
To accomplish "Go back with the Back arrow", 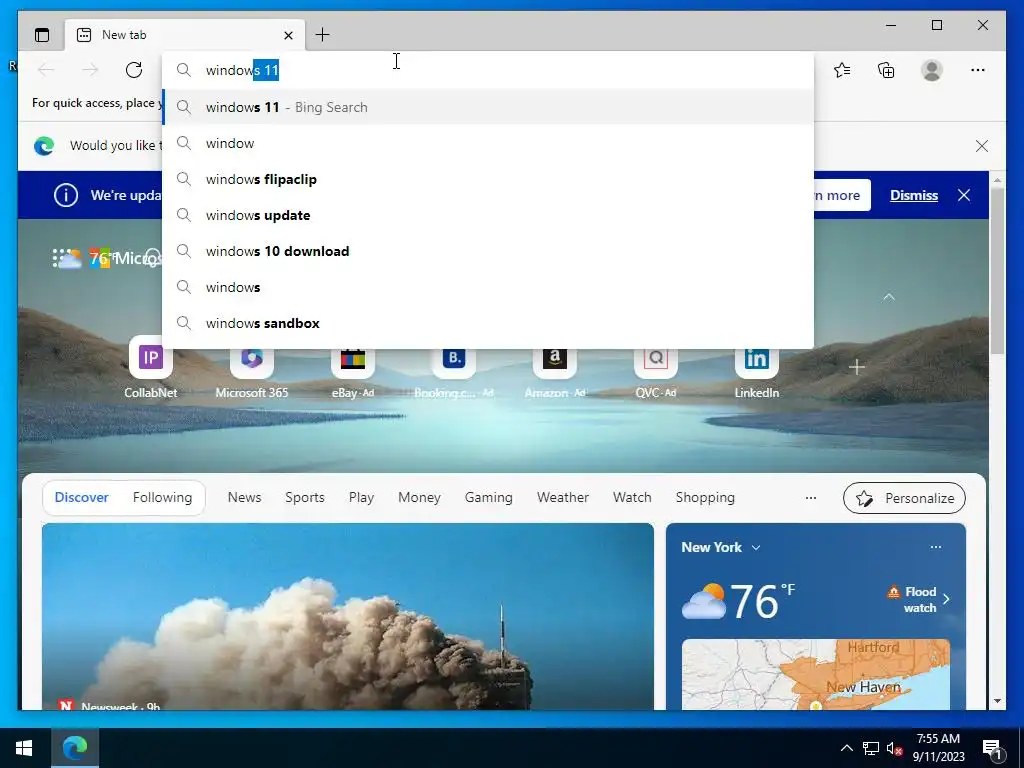I will 46,70.
